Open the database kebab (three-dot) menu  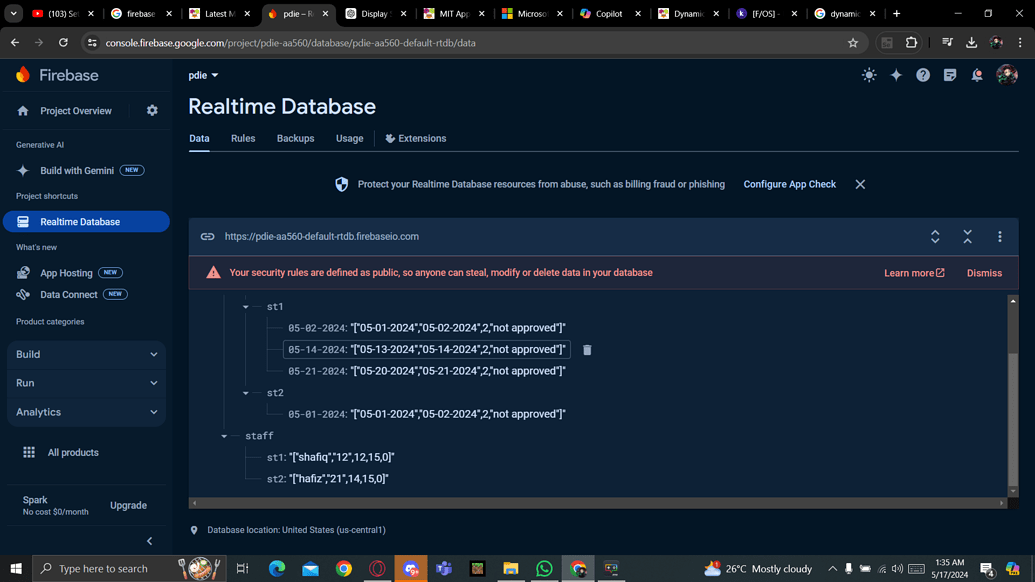tap(999, 236)
